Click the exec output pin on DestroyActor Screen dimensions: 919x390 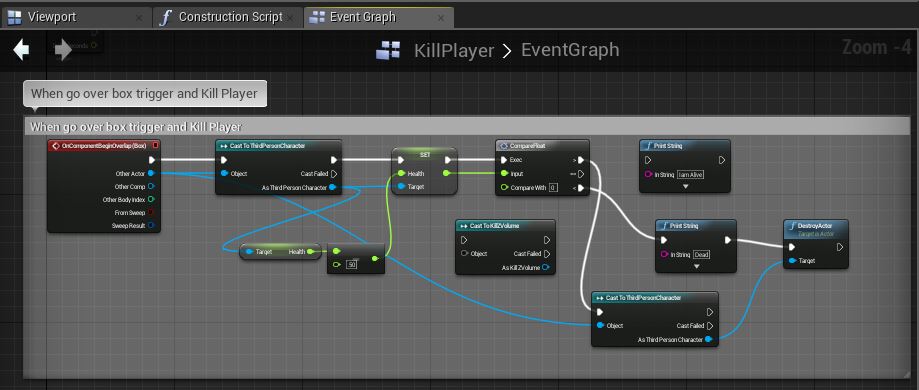tap(839, 247)
